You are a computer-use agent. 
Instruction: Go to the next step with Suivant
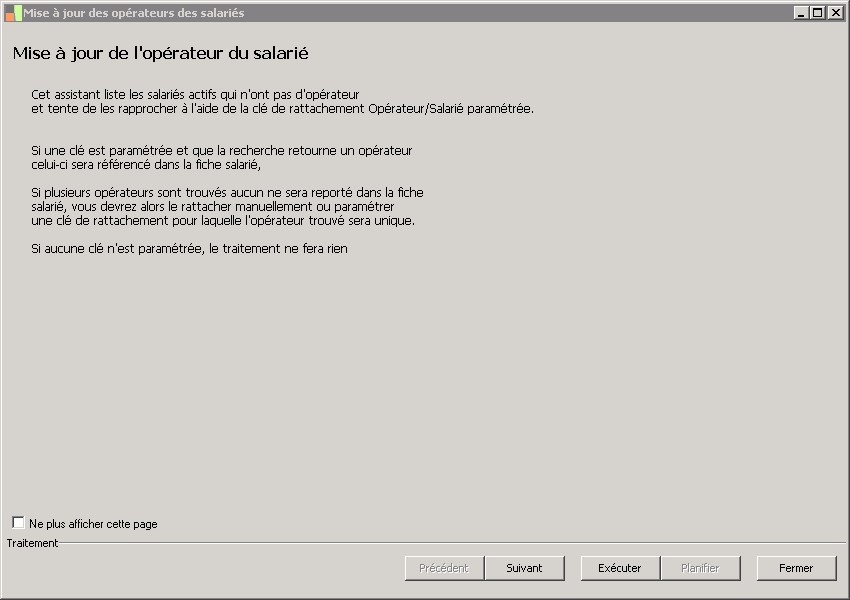(524, 568)
